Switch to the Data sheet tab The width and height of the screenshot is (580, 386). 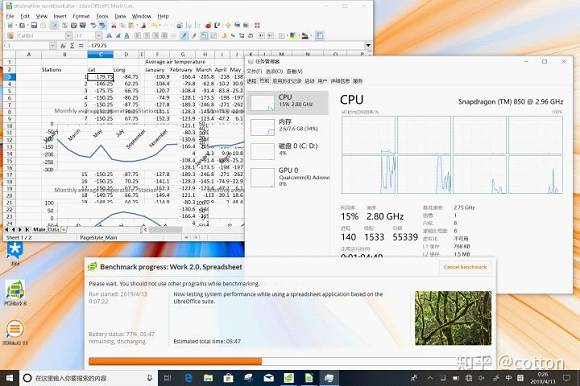coord(54,230)
